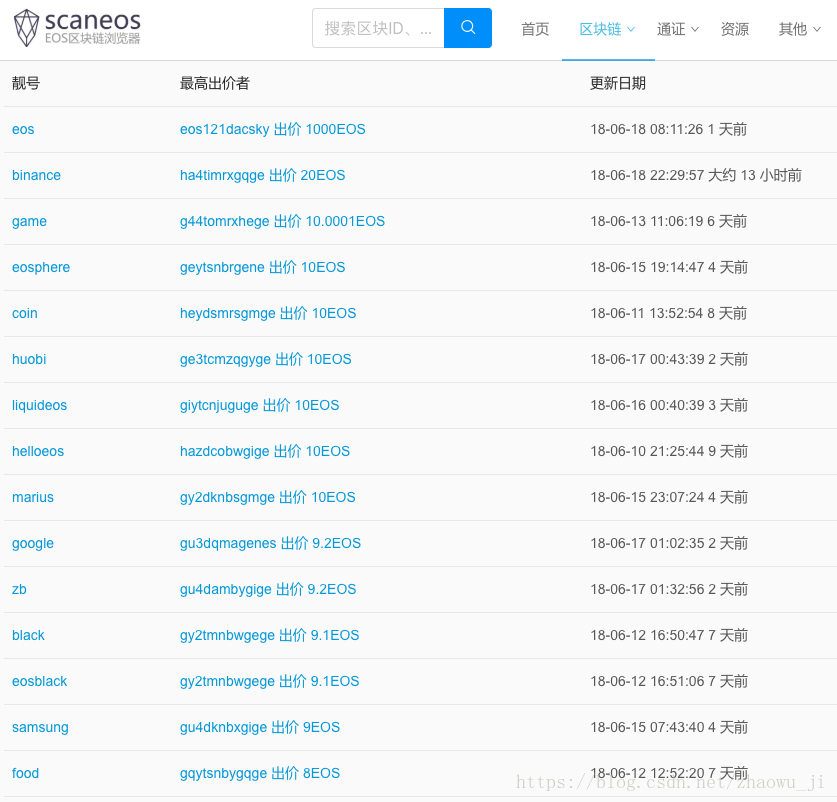Select date 18-06-15 07:43:40 4 天前
The image size is (837, 802).
click(669, 727)
